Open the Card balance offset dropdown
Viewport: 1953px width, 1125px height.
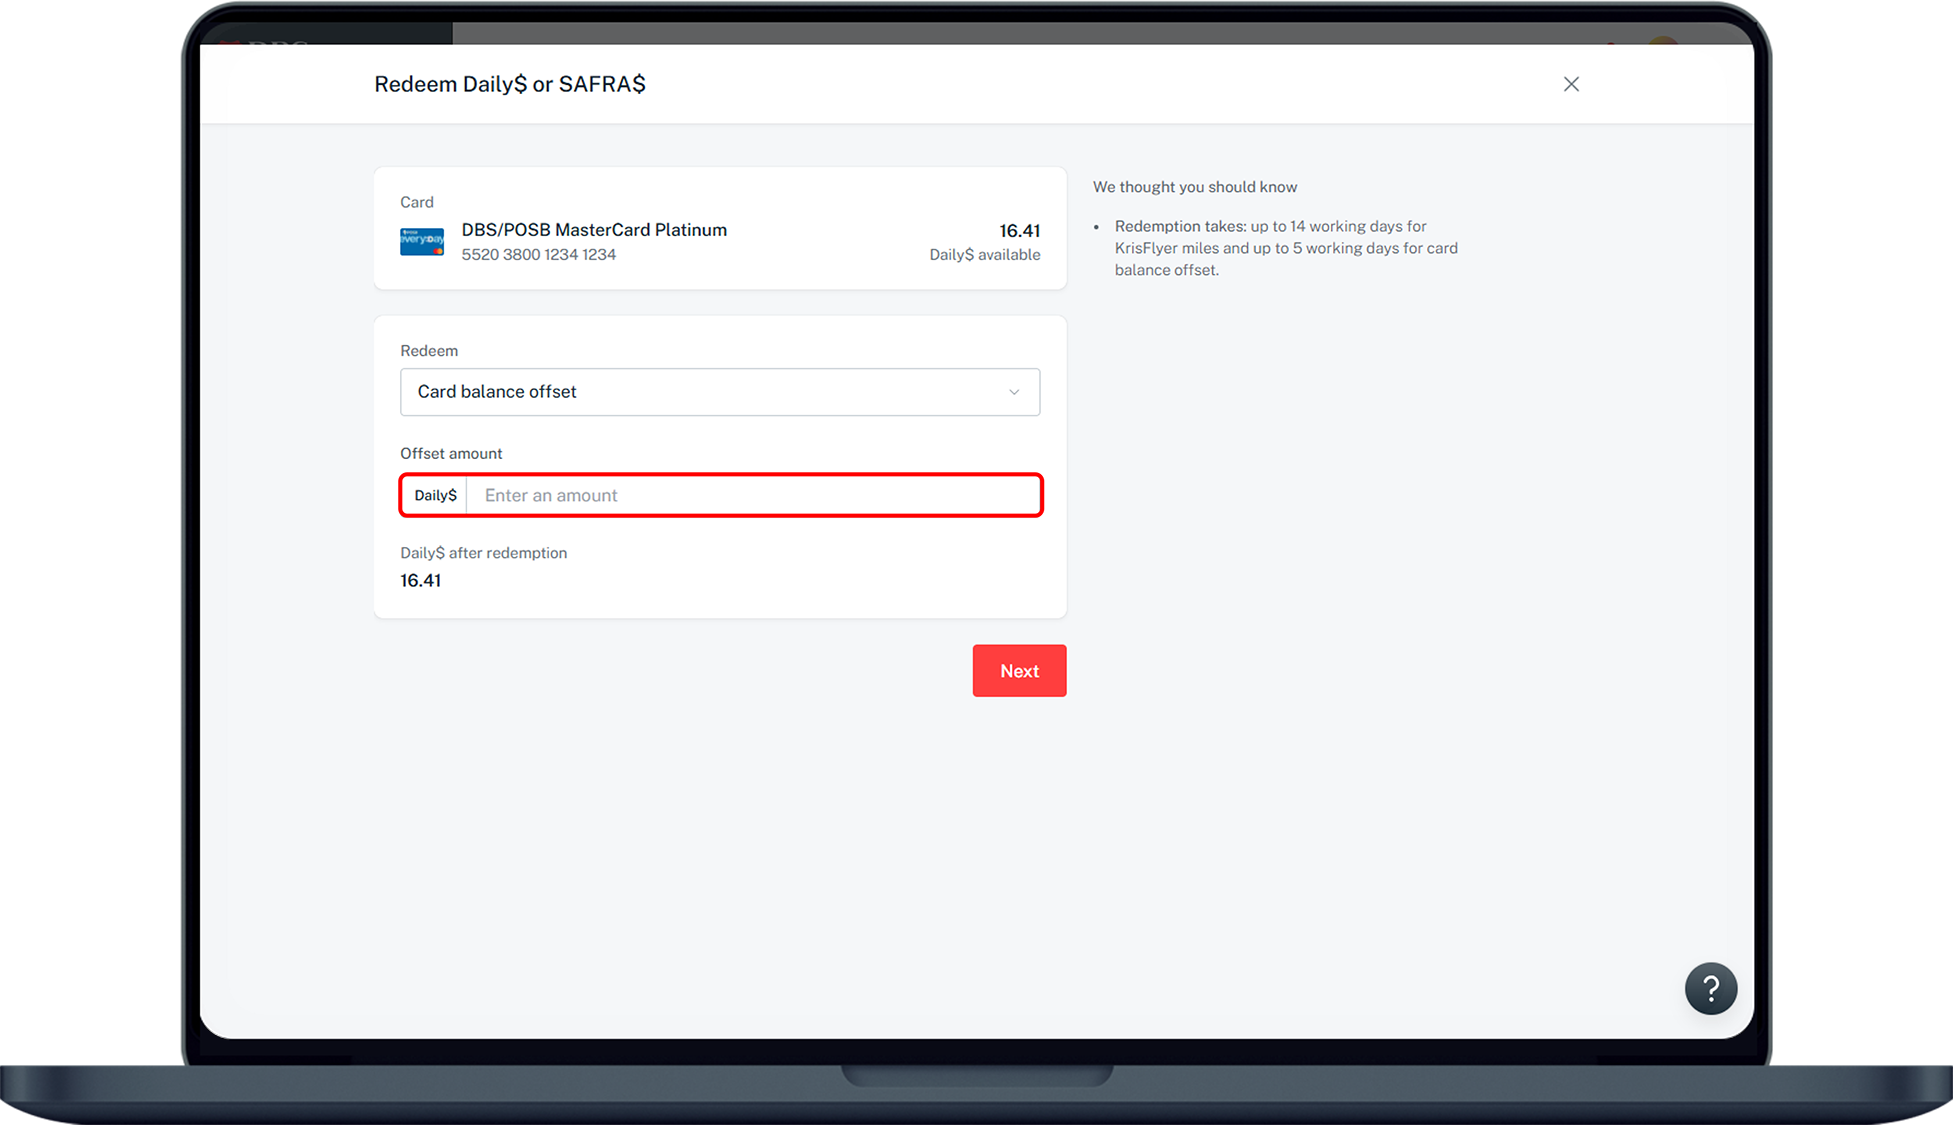719,392
